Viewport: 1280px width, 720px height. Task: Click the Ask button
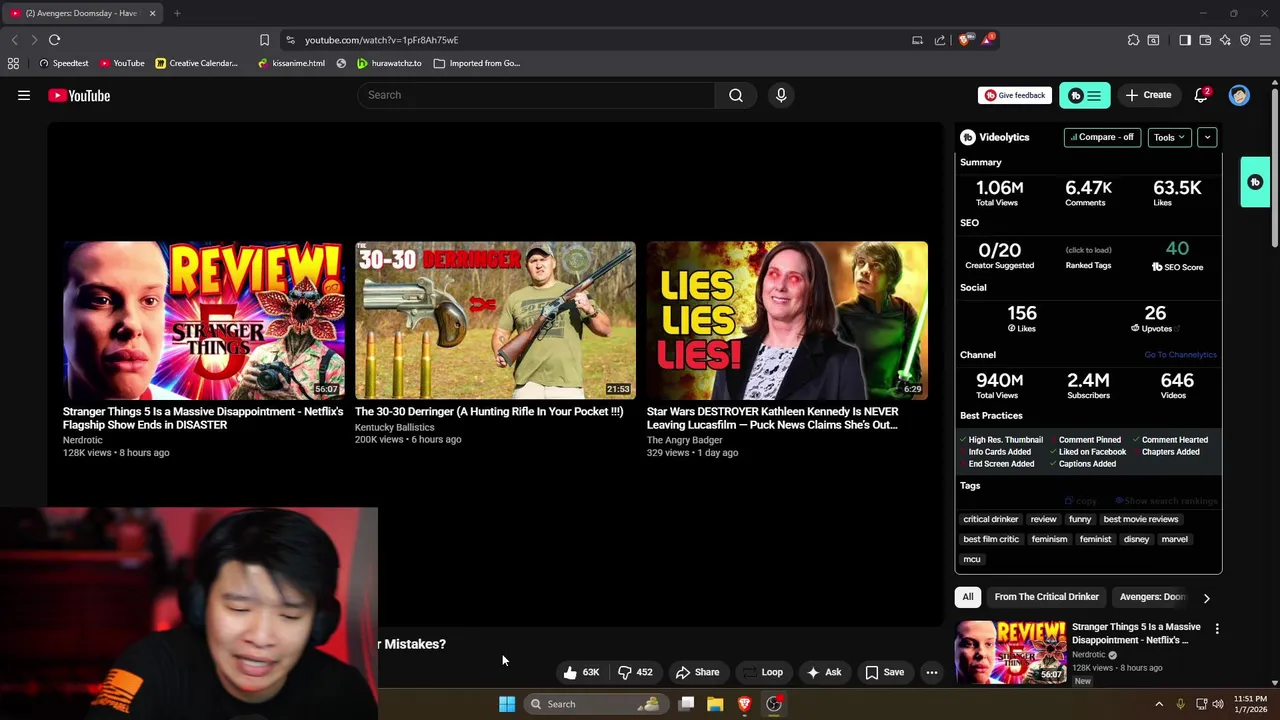pos(824,672)
